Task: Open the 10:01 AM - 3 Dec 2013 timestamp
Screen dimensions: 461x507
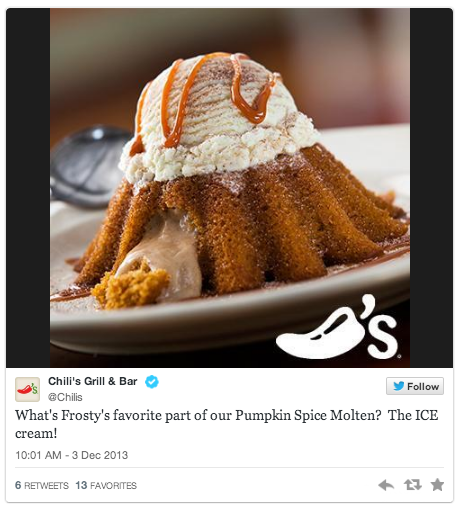Action: pos(72,455)
